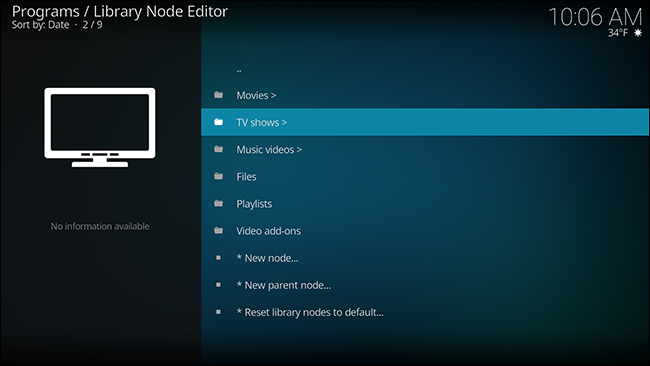
Task: Select the 'Playlists' node
Action: click(425, 204)
